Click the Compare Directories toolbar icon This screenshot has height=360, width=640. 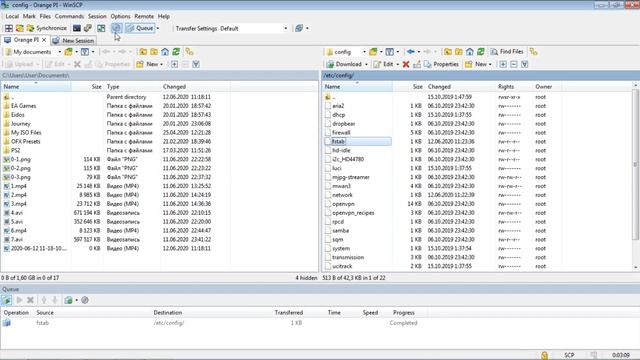[x=19, y=28]
